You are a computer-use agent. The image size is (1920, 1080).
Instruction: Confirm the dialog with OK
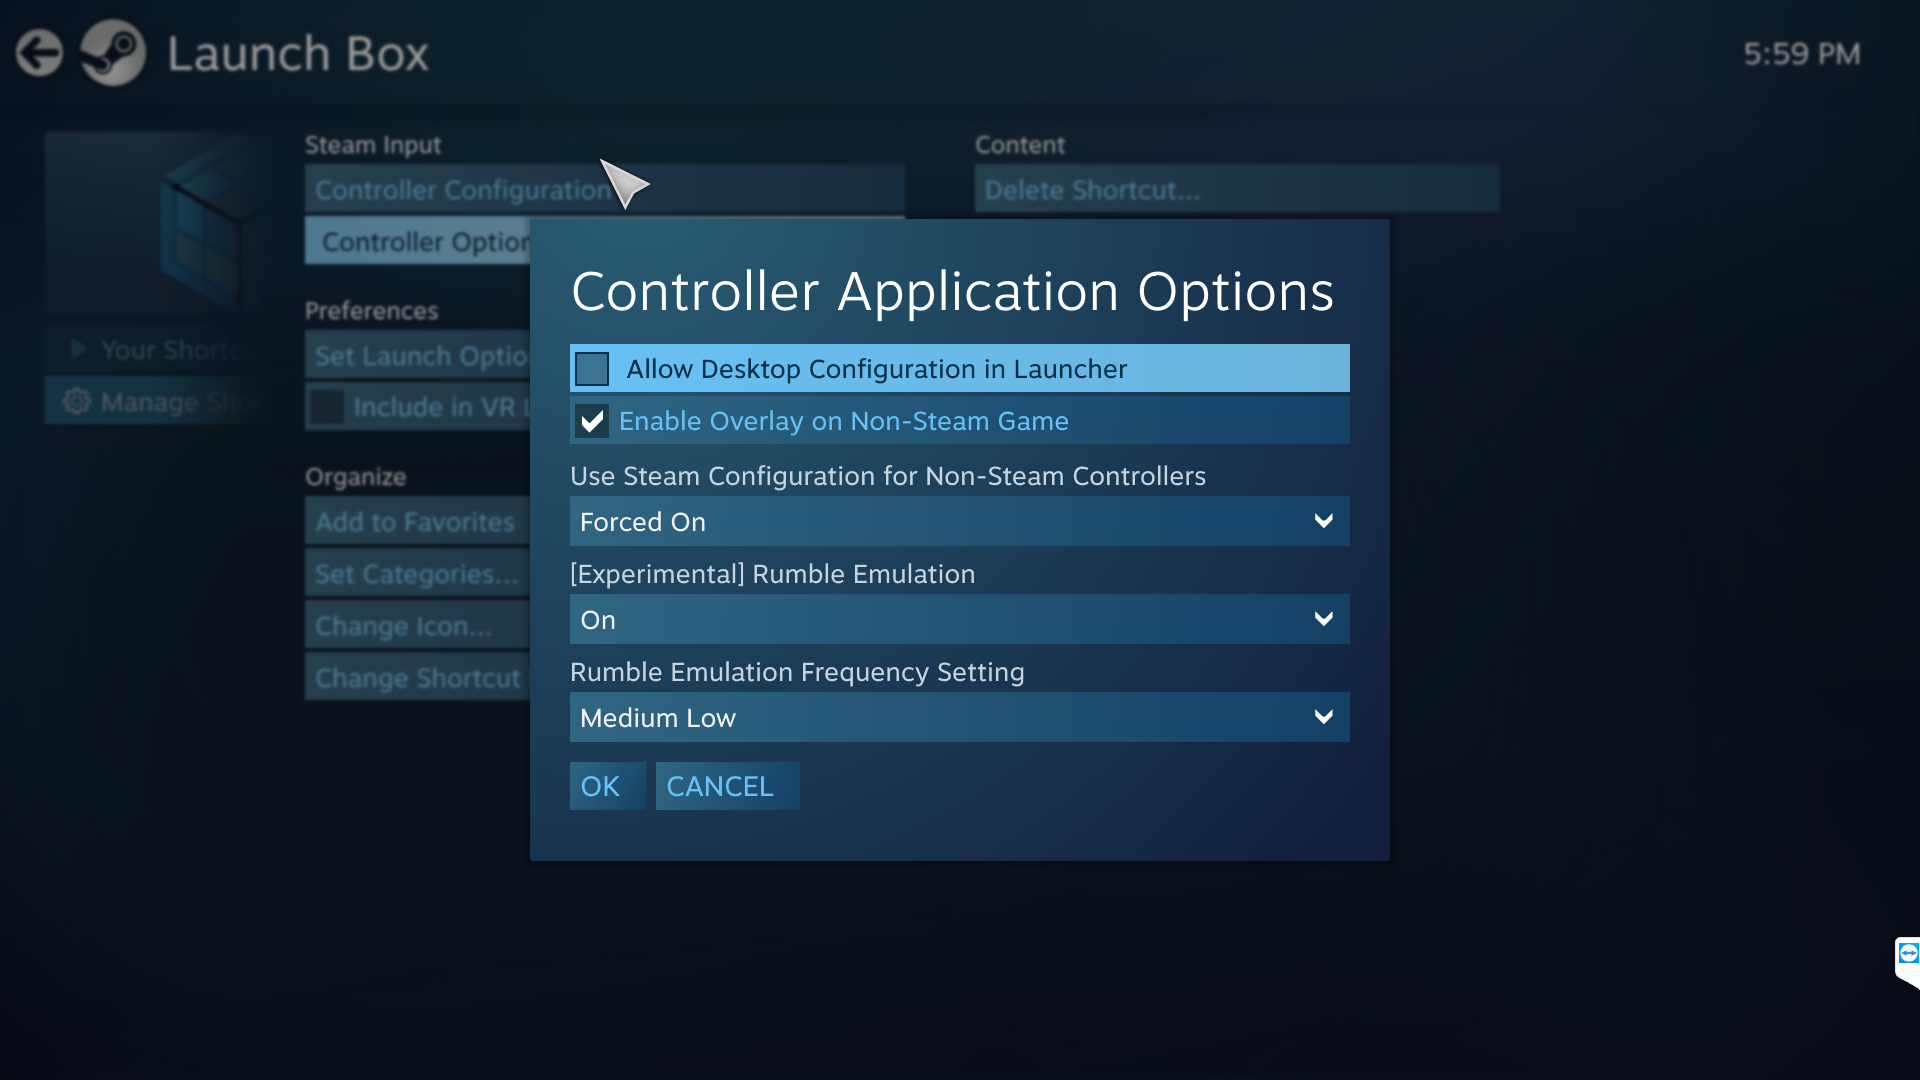tap(607, 786)
